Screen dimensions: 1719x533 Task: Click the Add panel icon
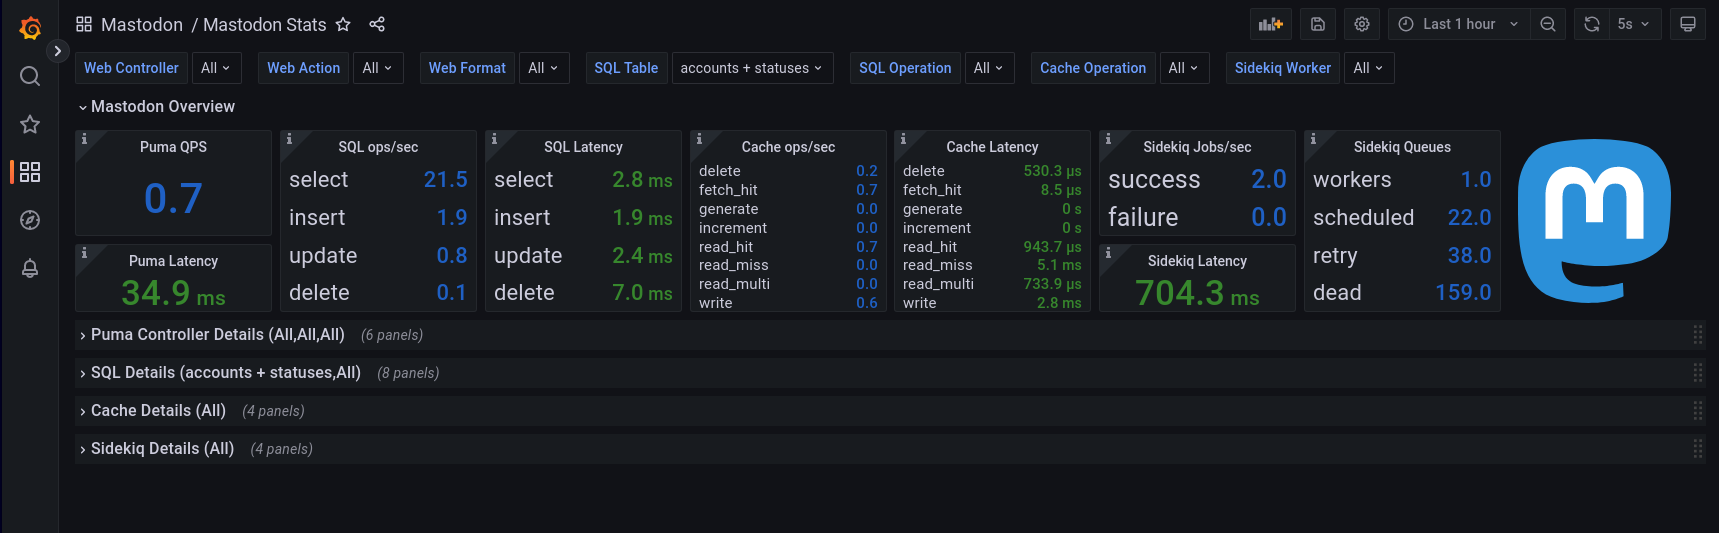point(1271,24)
